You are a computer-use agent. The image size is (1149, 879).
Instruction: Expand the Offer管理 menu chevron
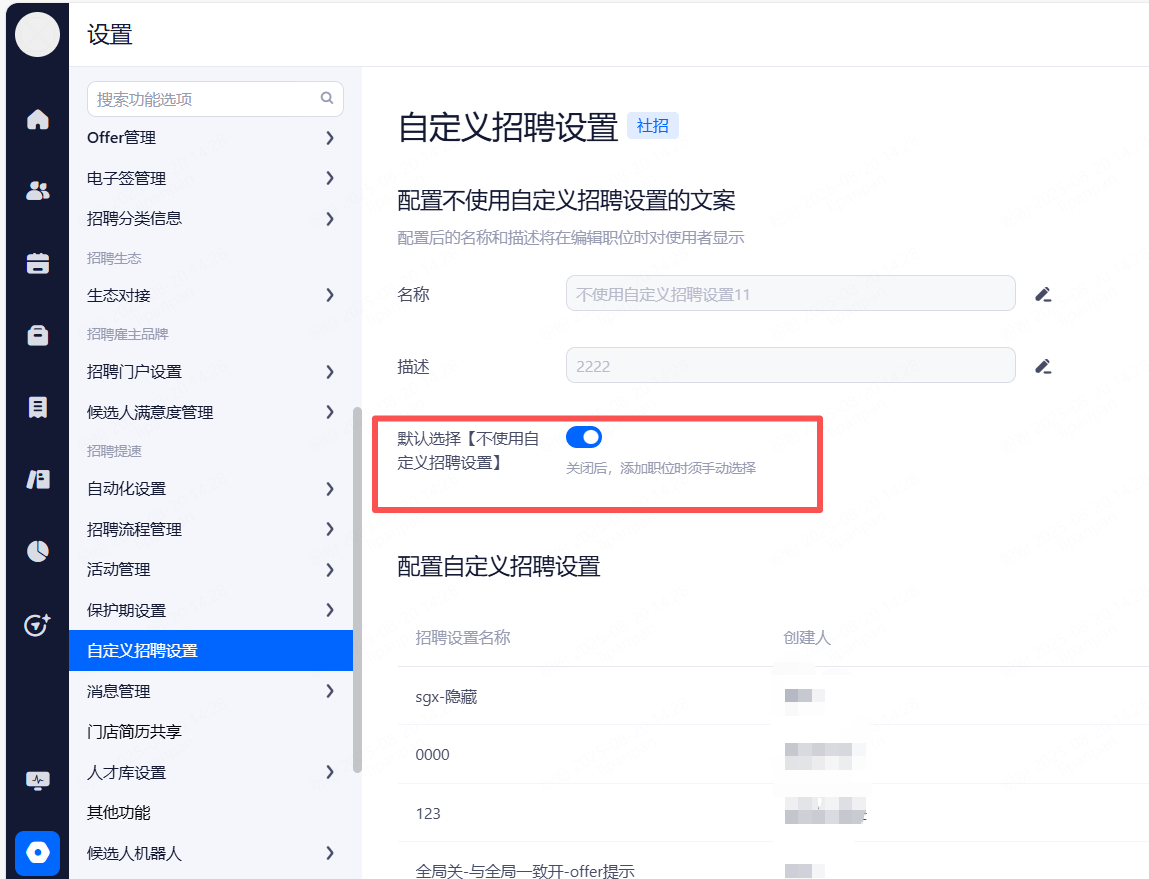coord(329,138)
